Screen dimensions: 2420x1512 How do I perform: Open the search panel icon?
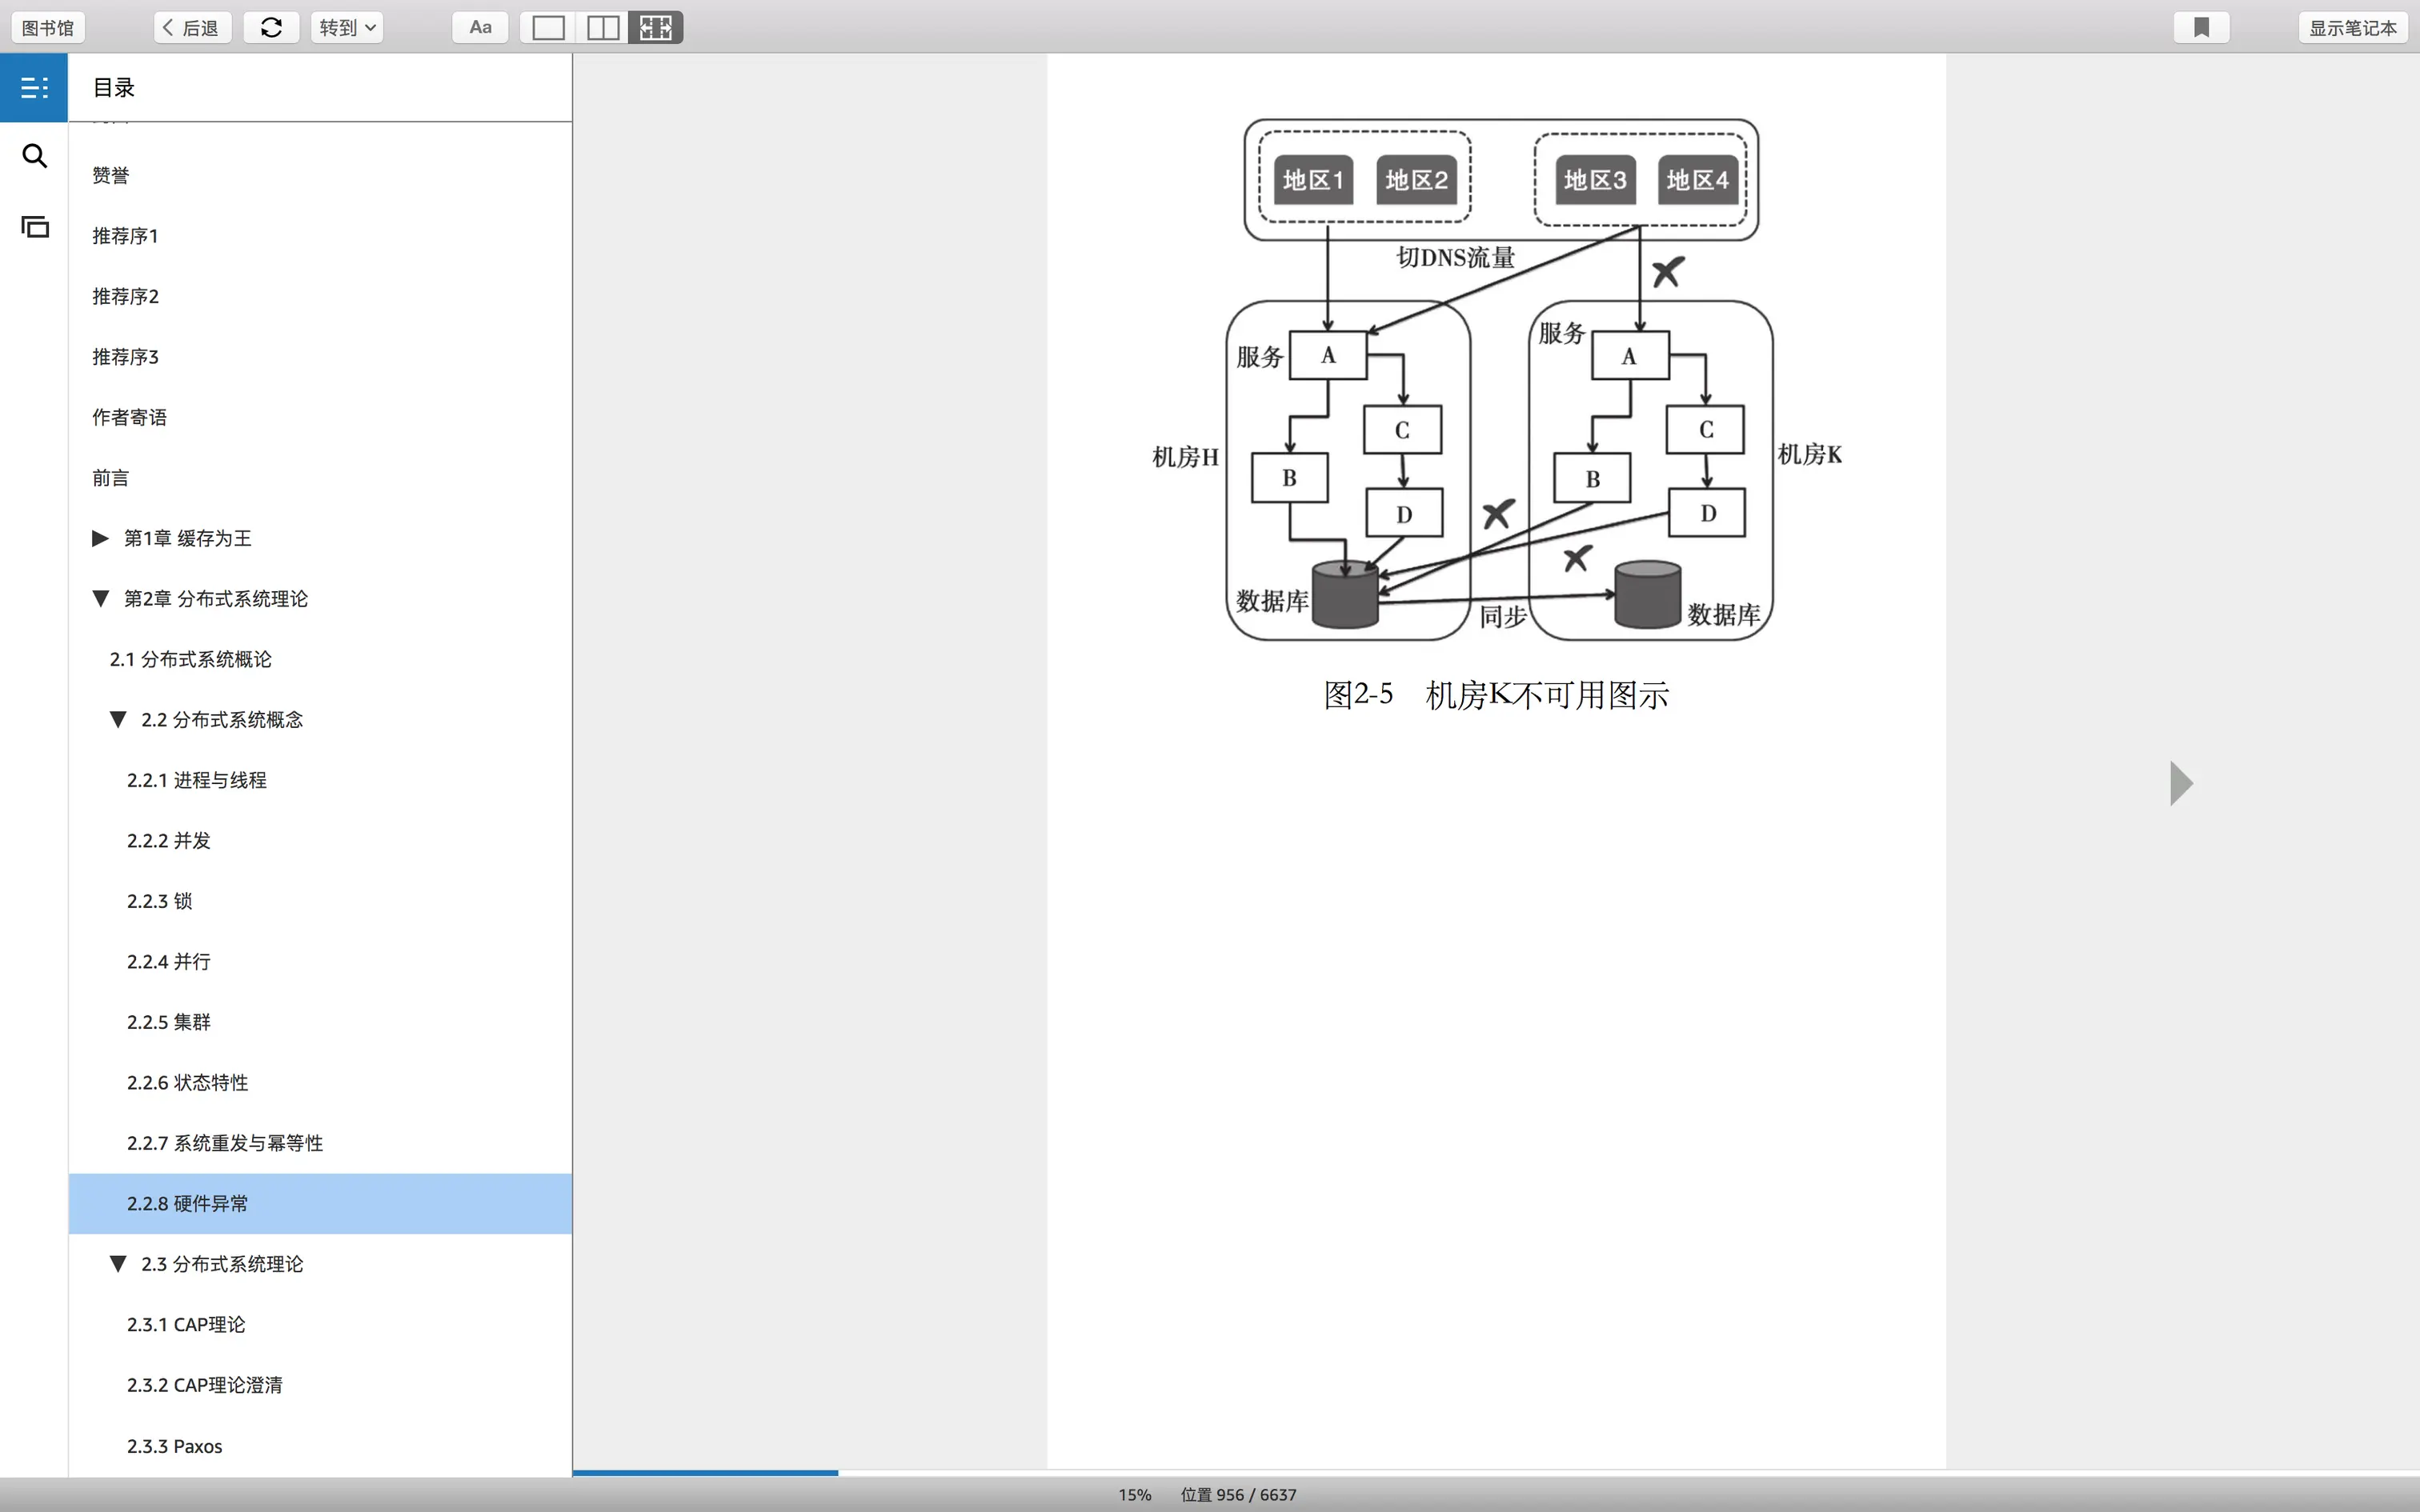tap(34, 156)
